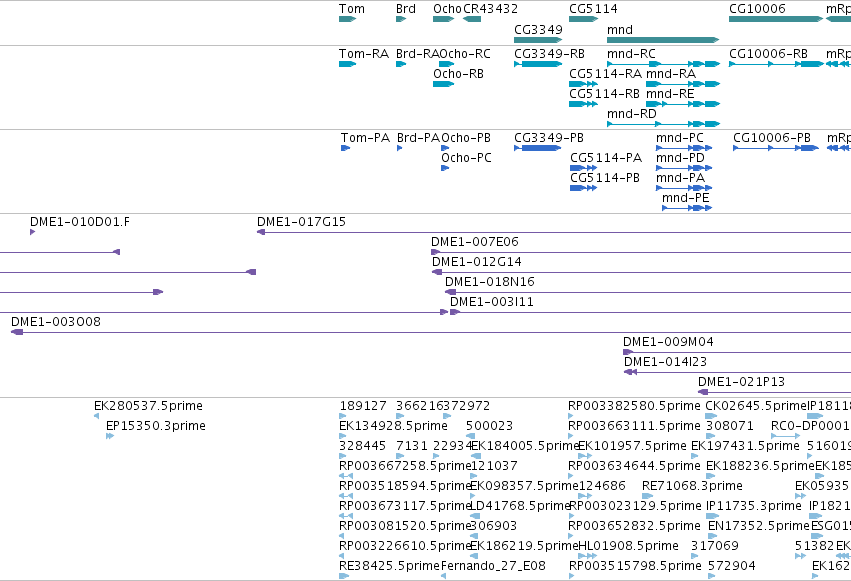Click the mnd-PD protein label
The image size is (851, 581).
680,158
